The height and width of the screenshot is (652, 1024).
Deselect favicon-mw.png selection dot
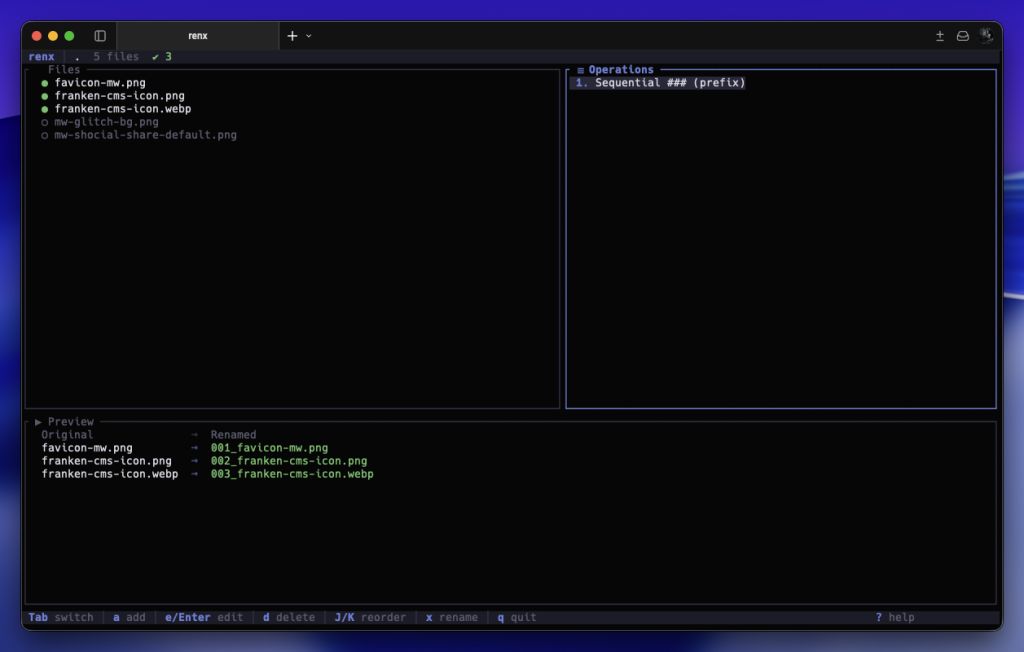click(44, 83)
